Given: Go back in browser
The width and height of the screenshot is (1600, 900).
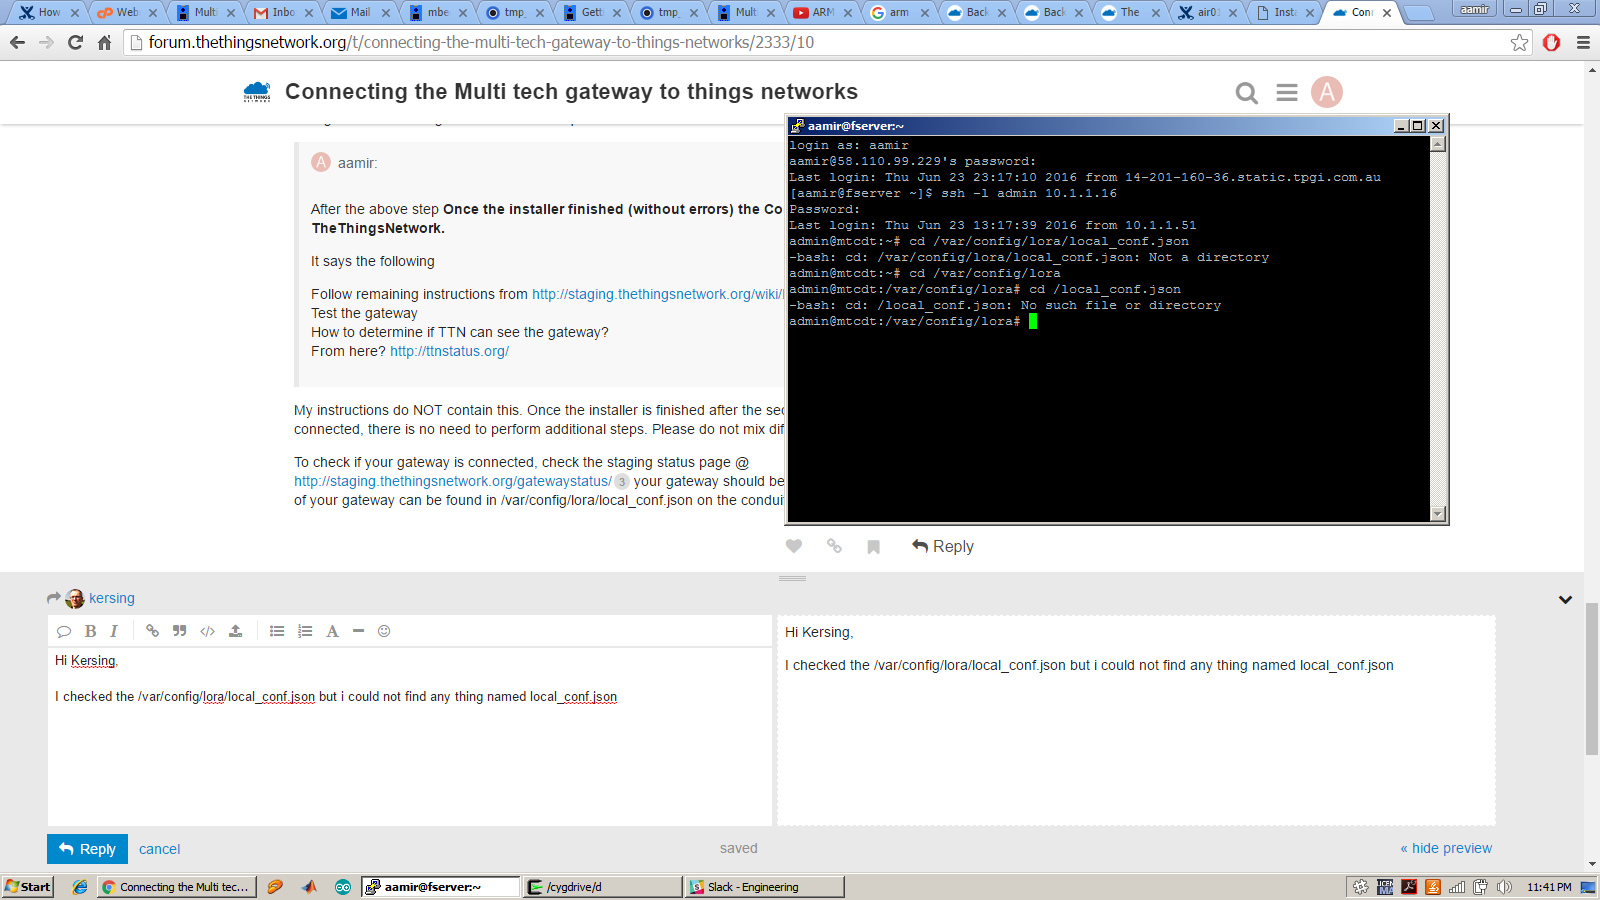Looking at the screenshot, I should tap(17, 42).
